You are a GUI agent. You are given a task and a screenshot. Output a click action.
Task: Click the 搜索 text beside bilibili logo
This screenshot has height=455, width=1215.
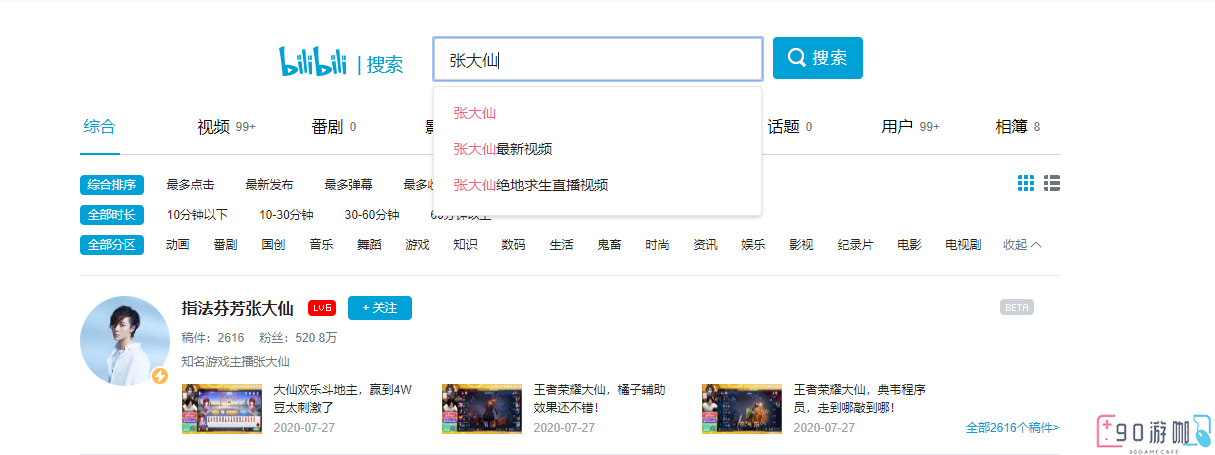[x=385, y=65]
